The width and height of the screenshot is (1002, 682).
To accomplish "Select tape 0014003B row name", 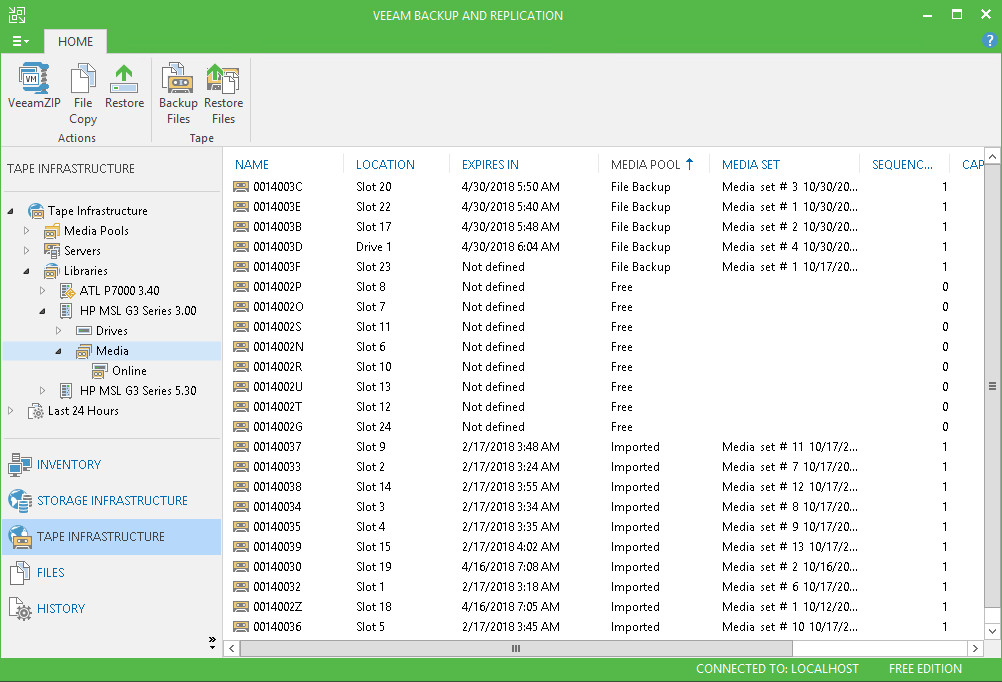I will 277,227.
